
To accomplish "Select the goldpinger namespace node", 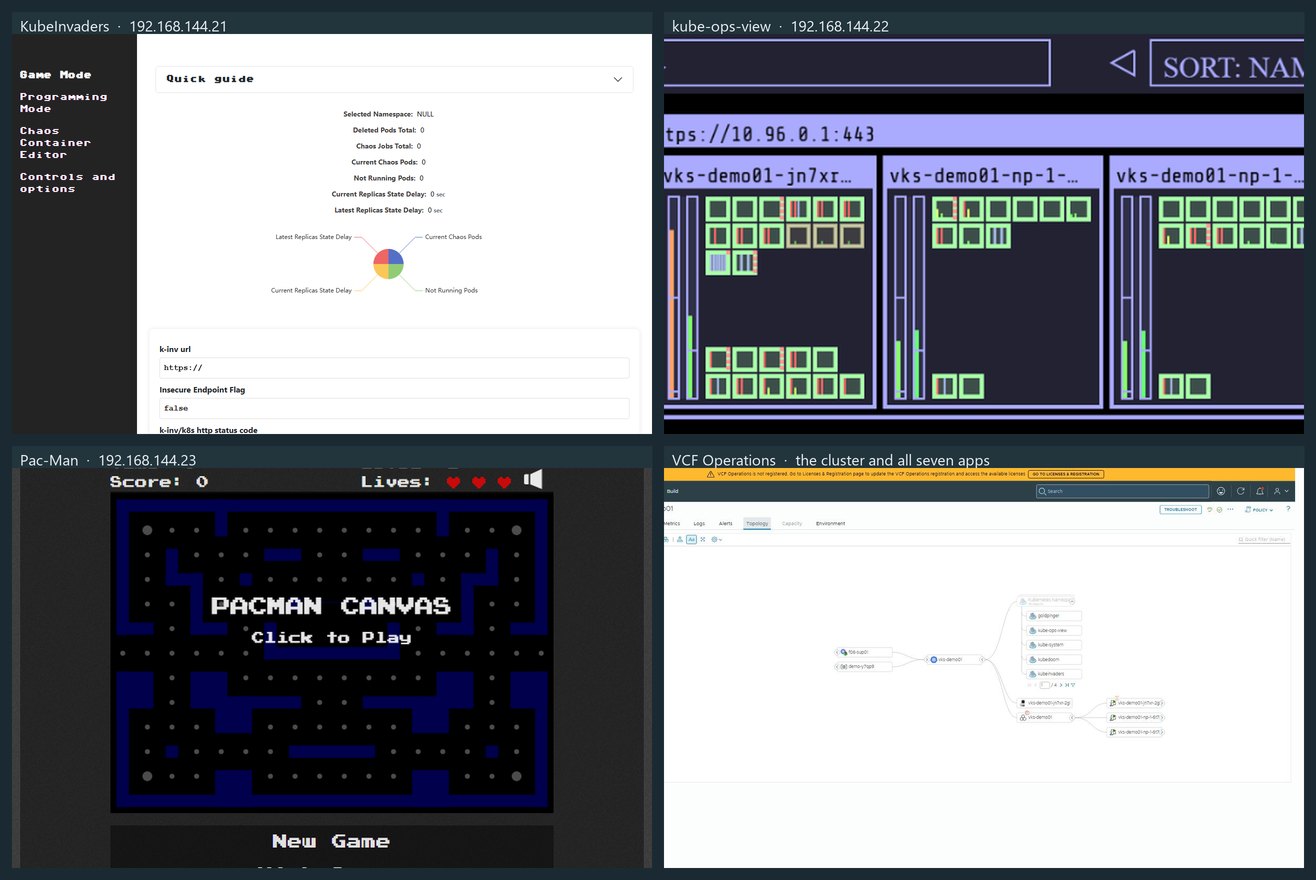I will [1054, 616].
